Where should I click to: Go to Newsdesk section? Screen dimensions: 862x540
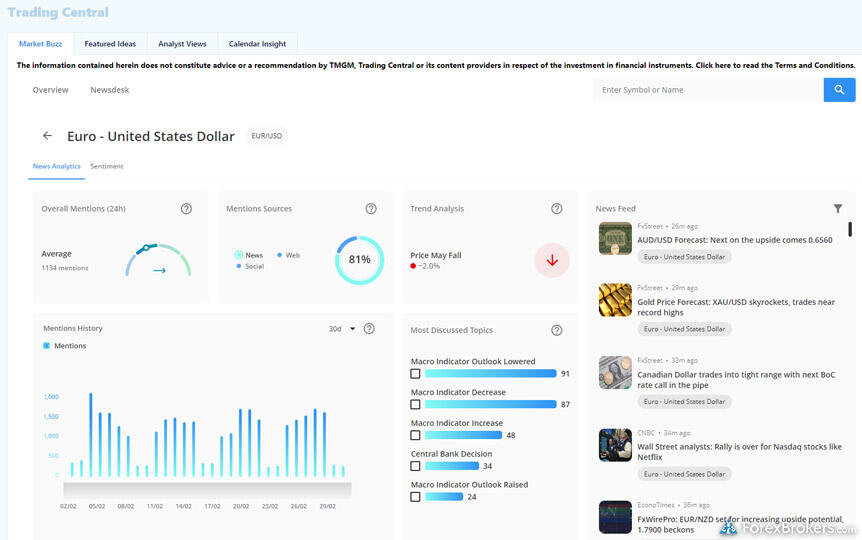click(x=109, y=90)
